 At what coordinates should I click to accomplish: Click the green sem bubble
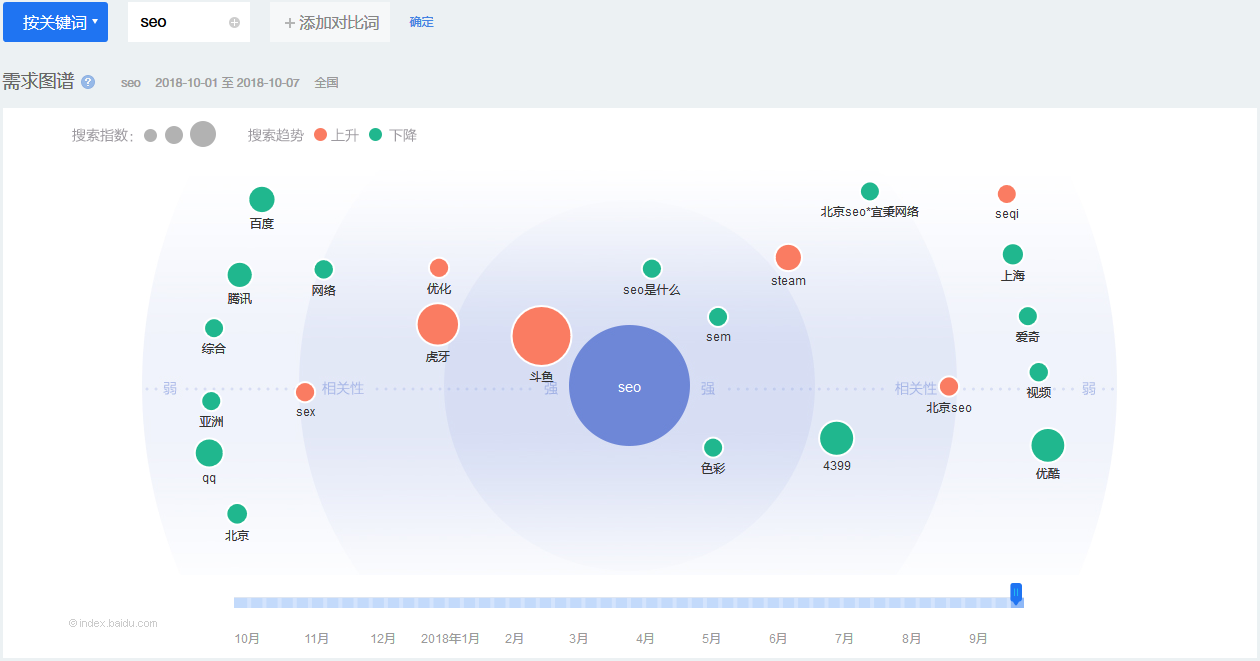[x=718, y=317]
